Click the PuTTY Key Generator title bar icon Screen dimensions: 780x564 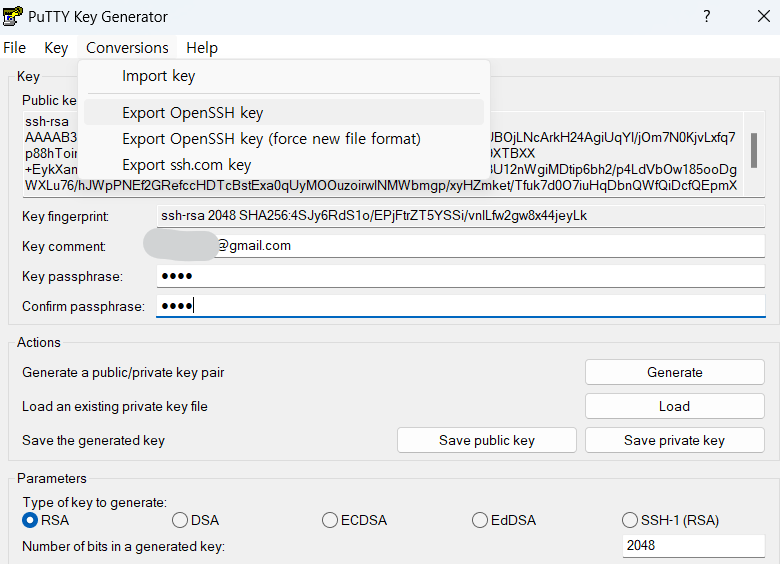tap(12, 16)
